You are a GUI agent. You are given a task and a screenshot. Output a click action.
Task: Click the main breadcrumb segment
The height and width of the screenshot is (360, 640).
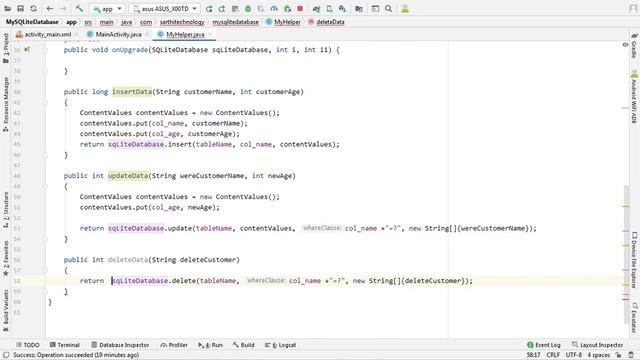[x=107, y=22]
